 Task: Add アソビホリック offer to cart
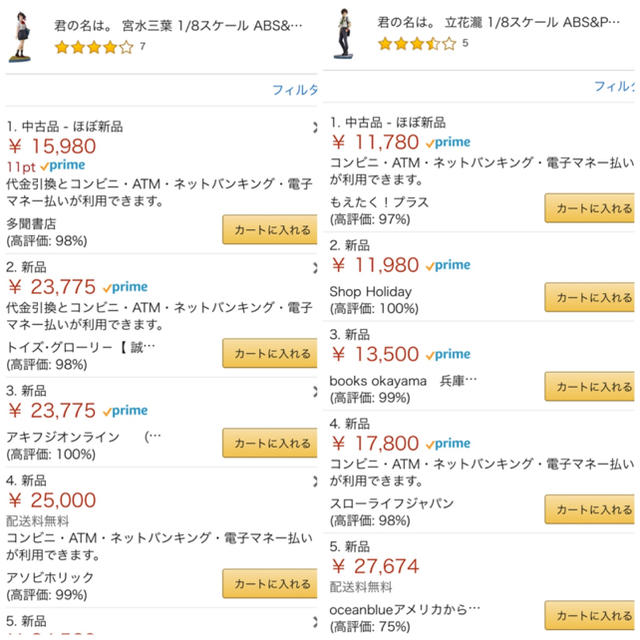tap(270, 583)
